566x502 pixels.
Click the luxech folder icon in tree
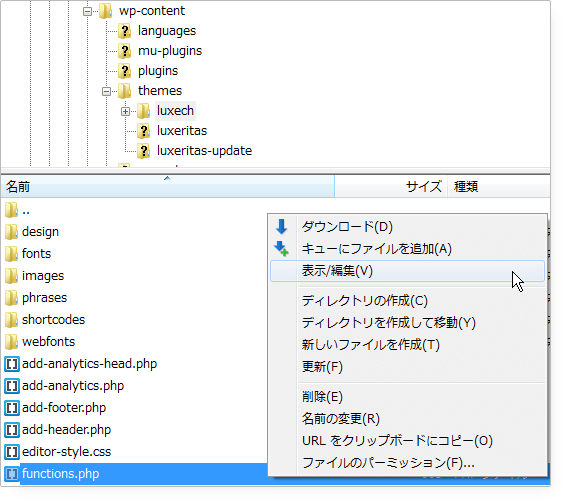click(144, 111)
